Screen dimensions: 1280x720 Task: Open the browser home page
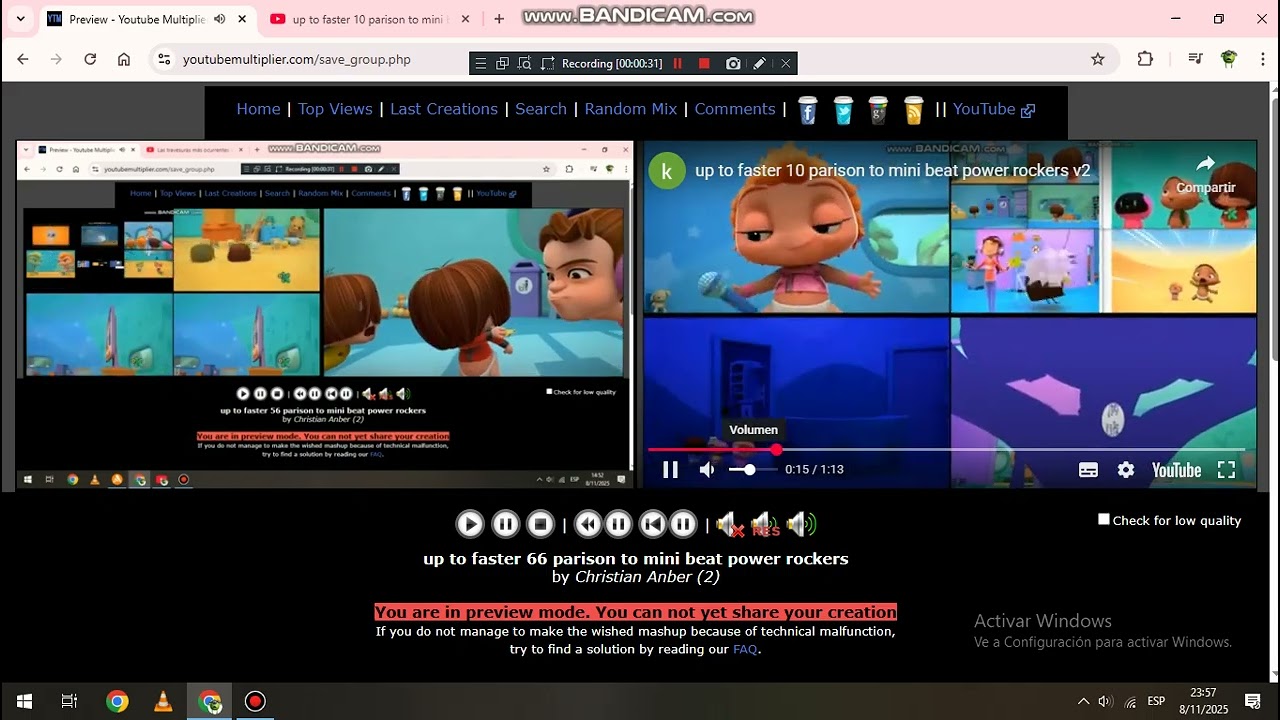(x=124, y=59)
